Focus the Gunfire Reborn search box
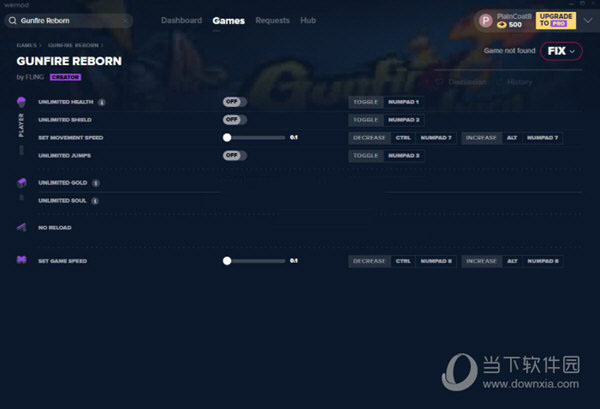The height and width of the screenshot is (409, 600). click(x=69, y=21)
